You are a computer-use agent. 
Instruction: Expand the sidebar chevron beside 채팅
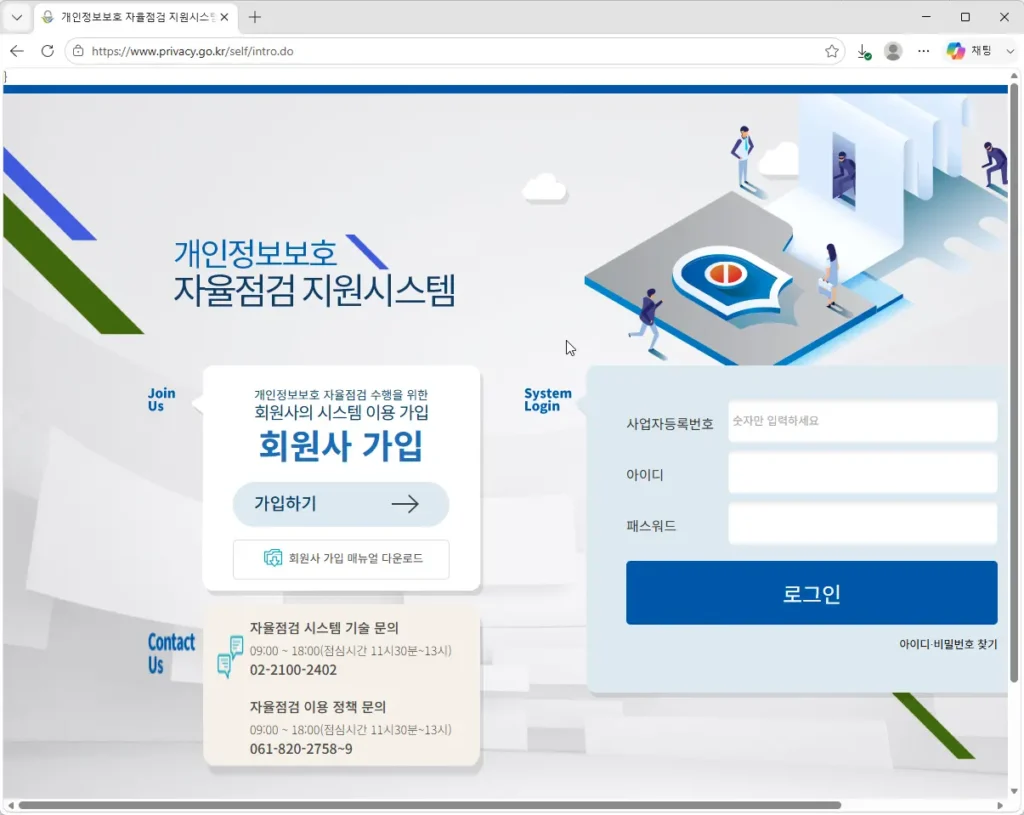[x=1010, y=51]
